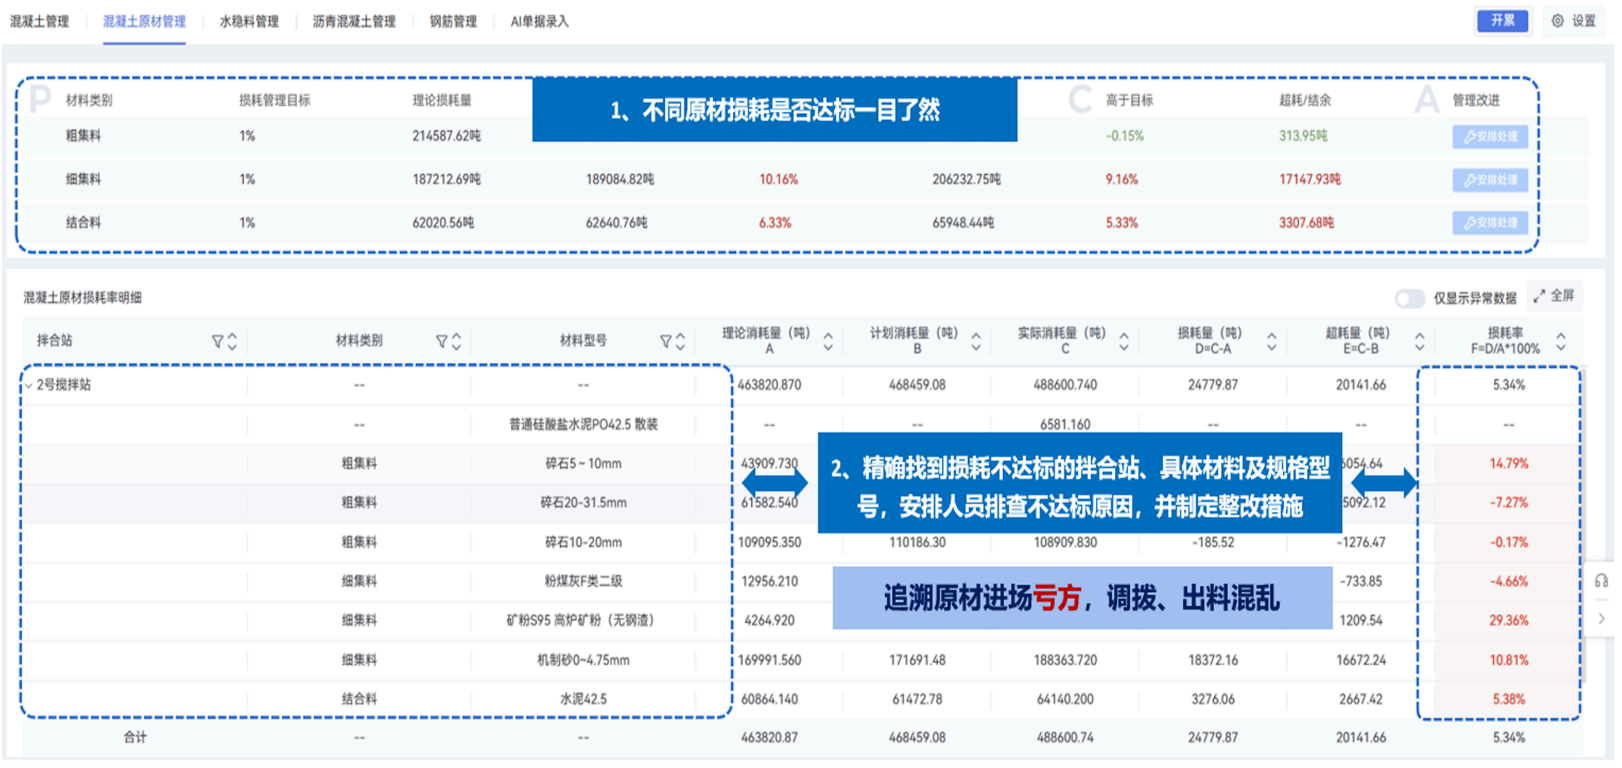Click the headset support icon on right edge
The image size is (1622, 768).
[1601, 581]
